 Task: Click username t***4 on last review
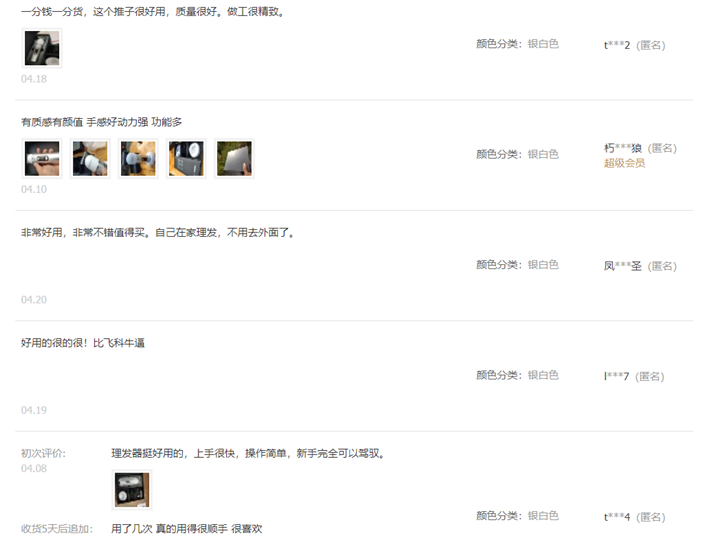617,517
